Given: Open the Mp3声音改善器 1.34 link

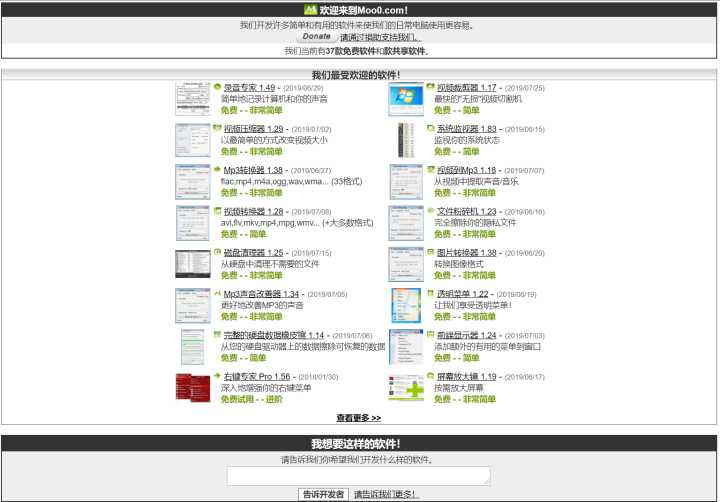Looking at the screenshot, I should tap(261, 294).
